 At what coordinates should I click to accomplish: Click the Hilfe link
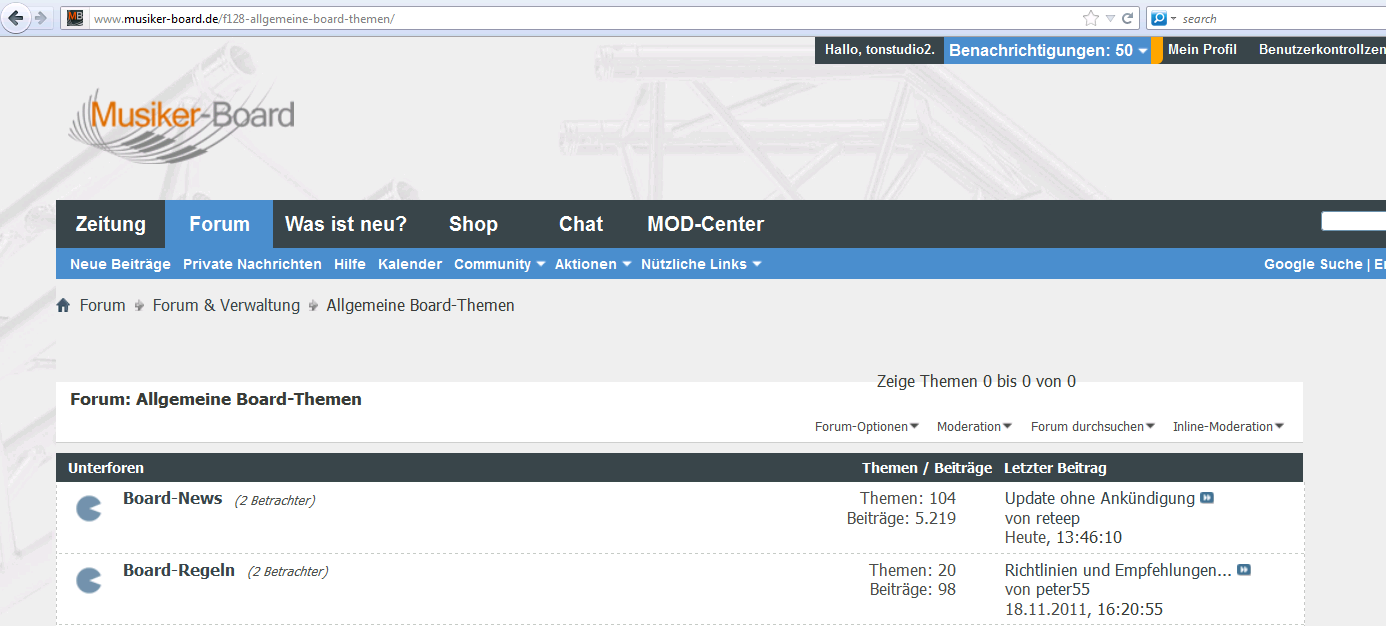point(350,264)
